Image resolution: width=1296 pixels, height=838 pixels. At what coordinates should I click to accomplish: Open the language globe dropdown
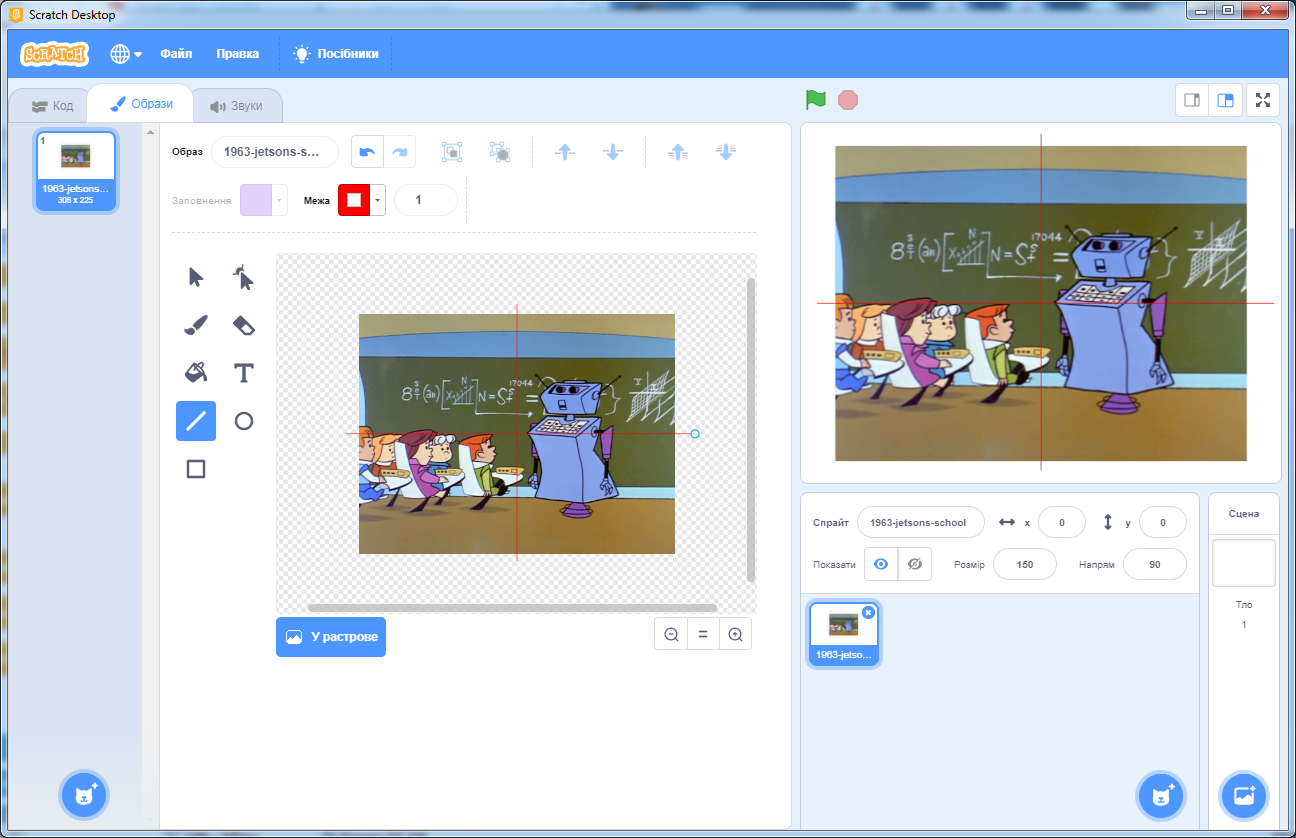pos(126,54)
